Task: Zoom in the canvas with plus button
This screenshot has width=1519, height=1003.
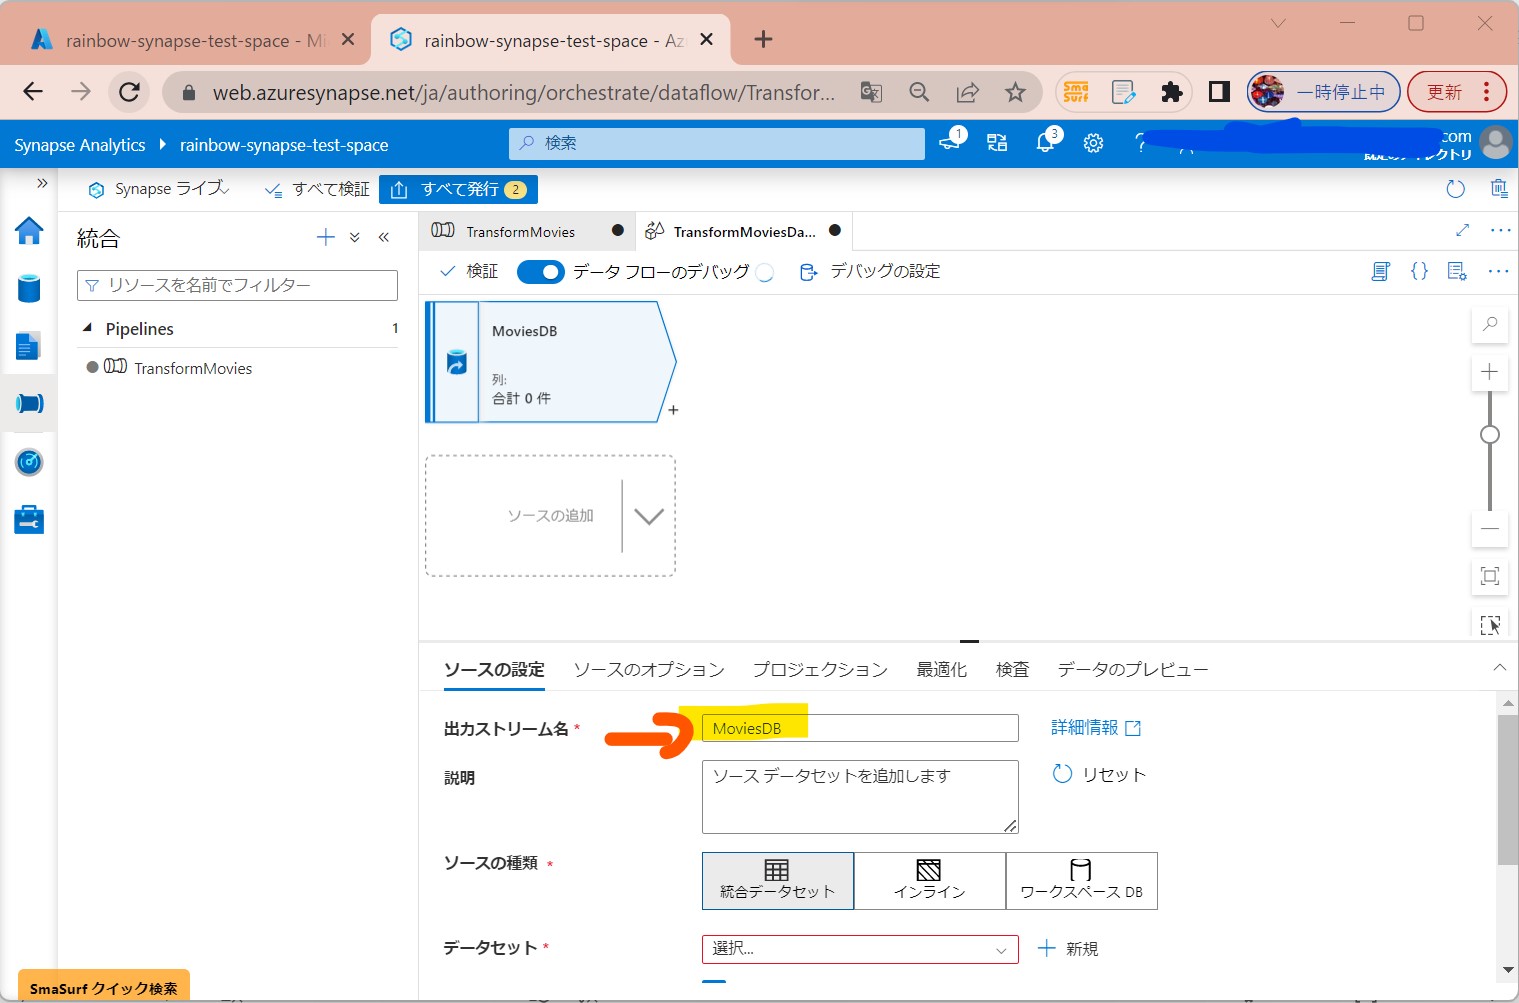Action: coord(1490,372)
